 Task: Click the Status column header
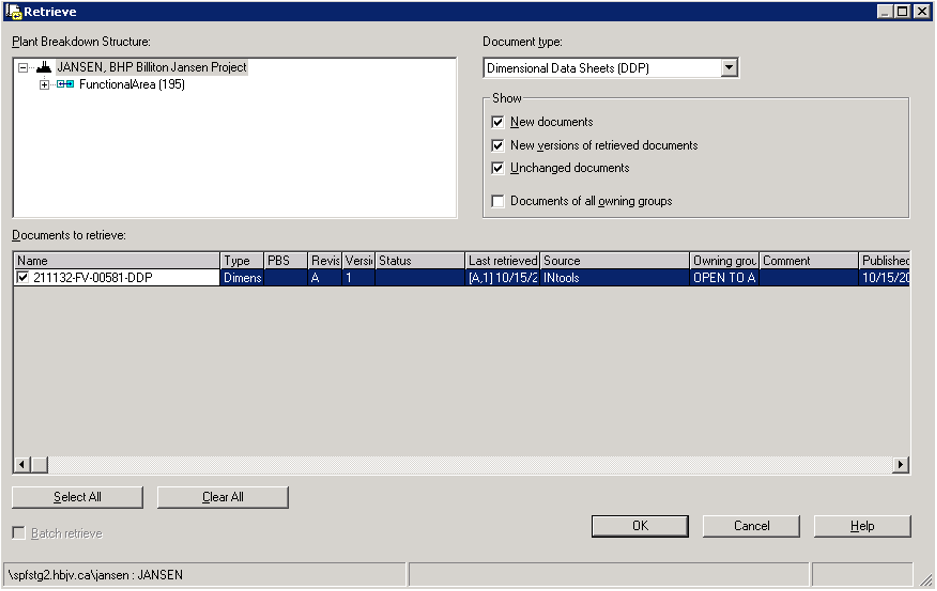(419, 261)
